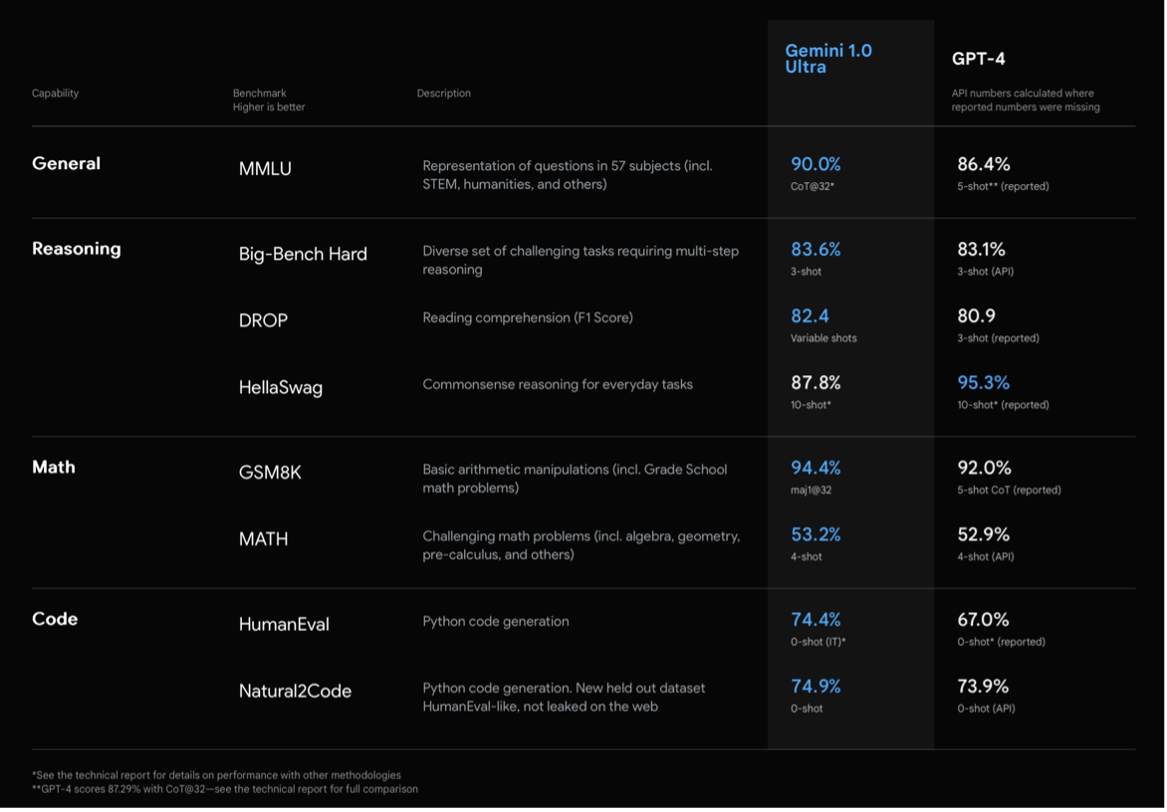Click the technical report footnote text
1167x812 pixels.
click(217, 774)
